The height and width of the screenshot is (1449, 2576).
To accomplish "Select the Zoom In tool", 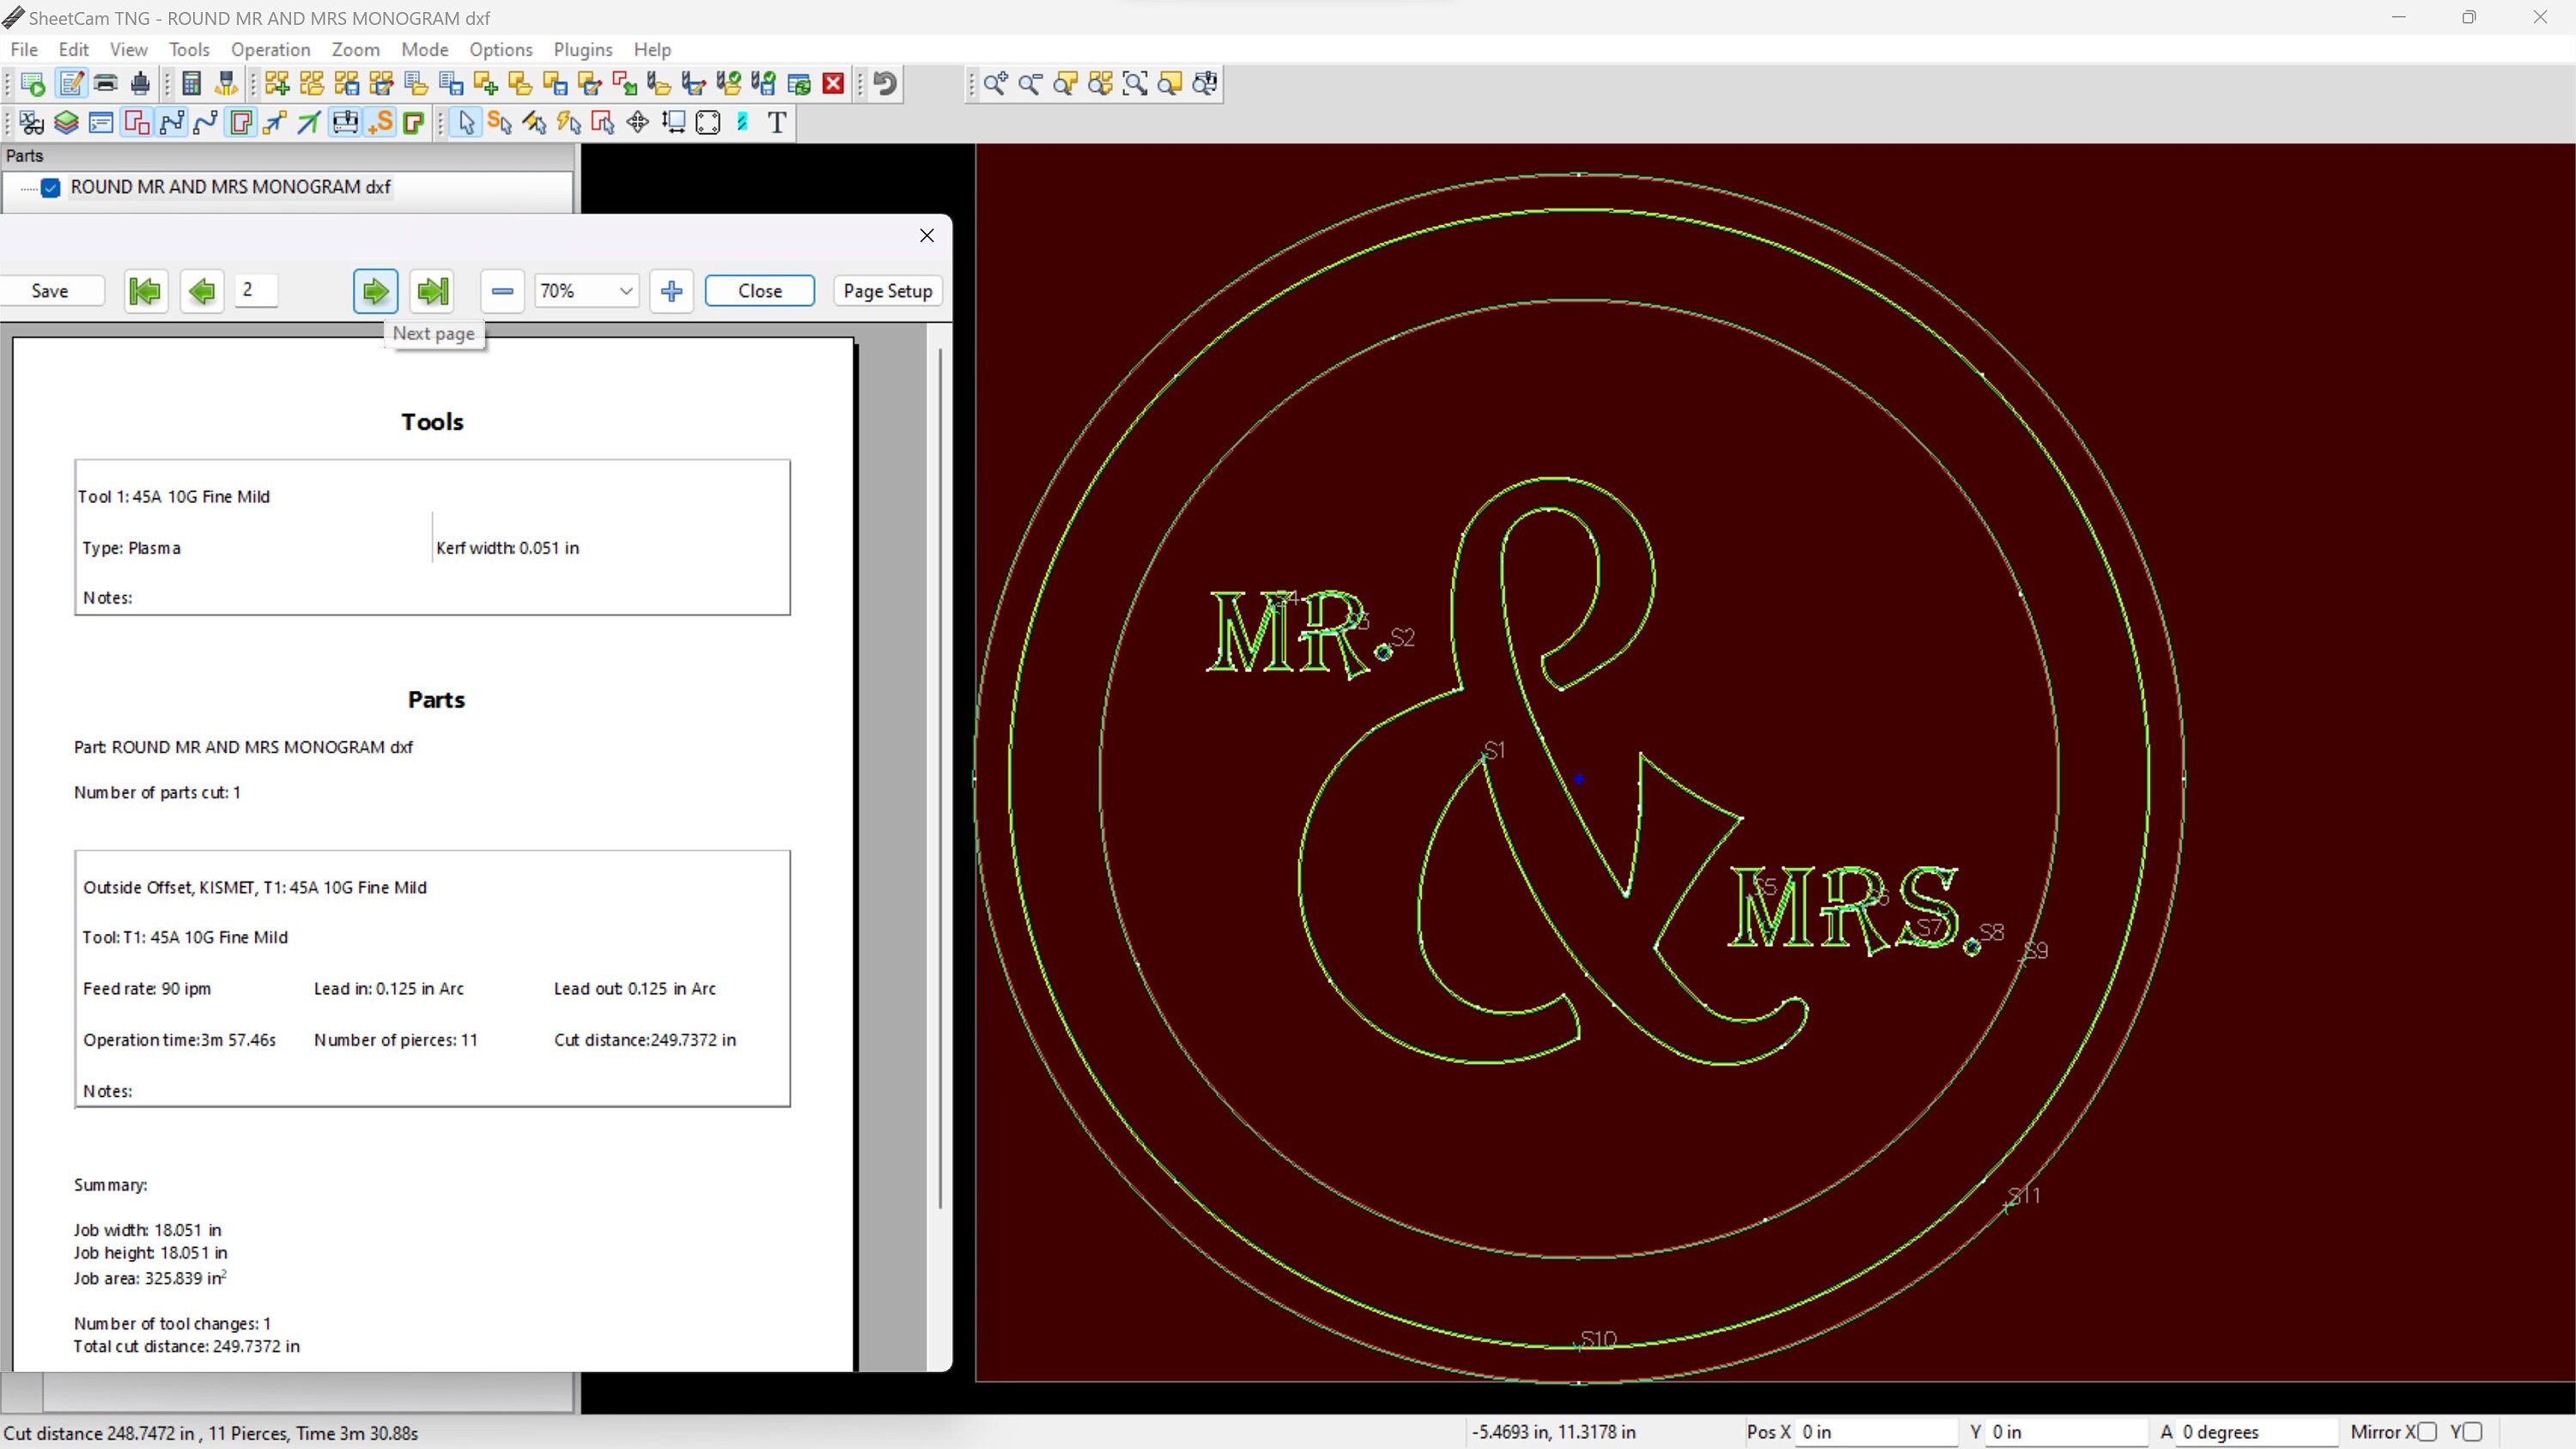I will (x=995, y=84).
